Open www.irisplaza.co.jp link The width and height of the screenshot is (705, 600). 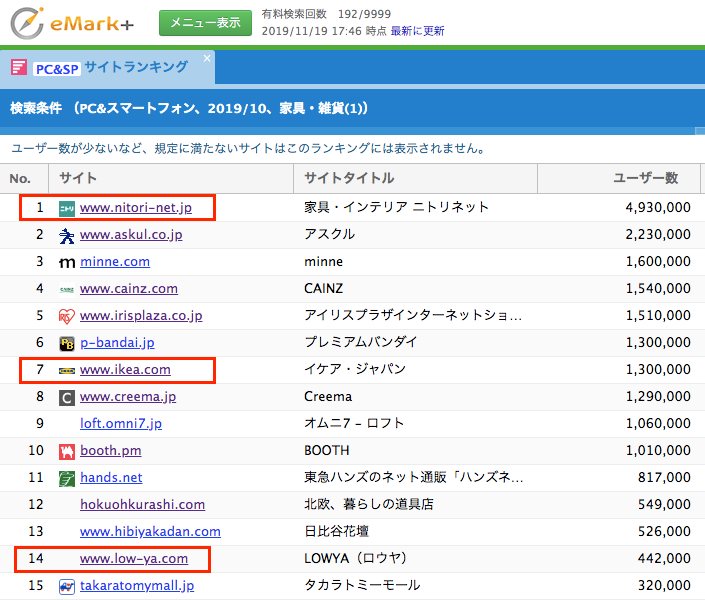141,316
